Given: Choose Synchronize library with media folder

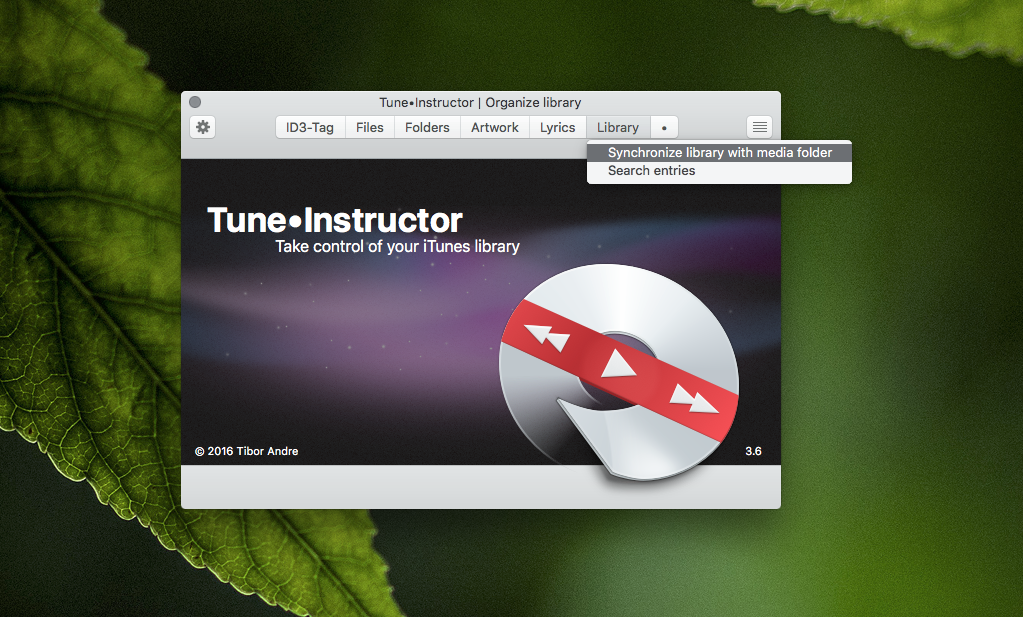Looking at the screenshot, I should click(719, 153).
